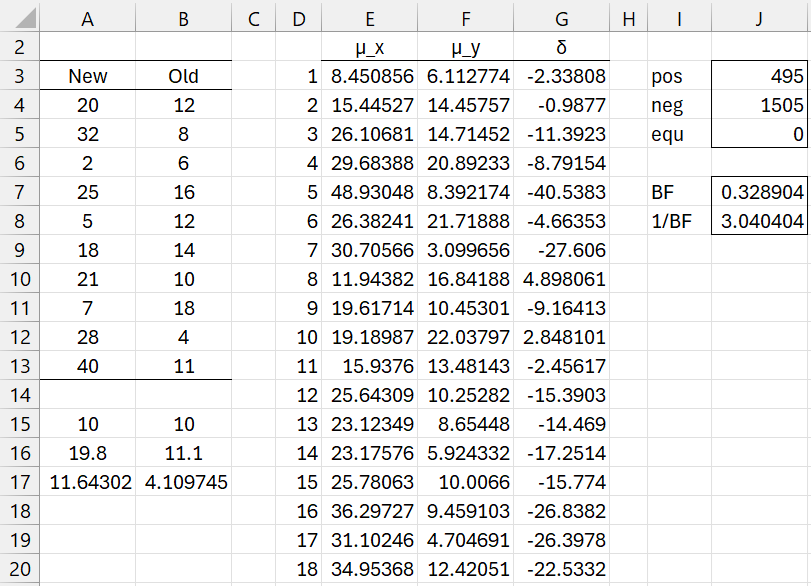Select the pos value 495
This screenshot has width=811, height=586.
759,76
